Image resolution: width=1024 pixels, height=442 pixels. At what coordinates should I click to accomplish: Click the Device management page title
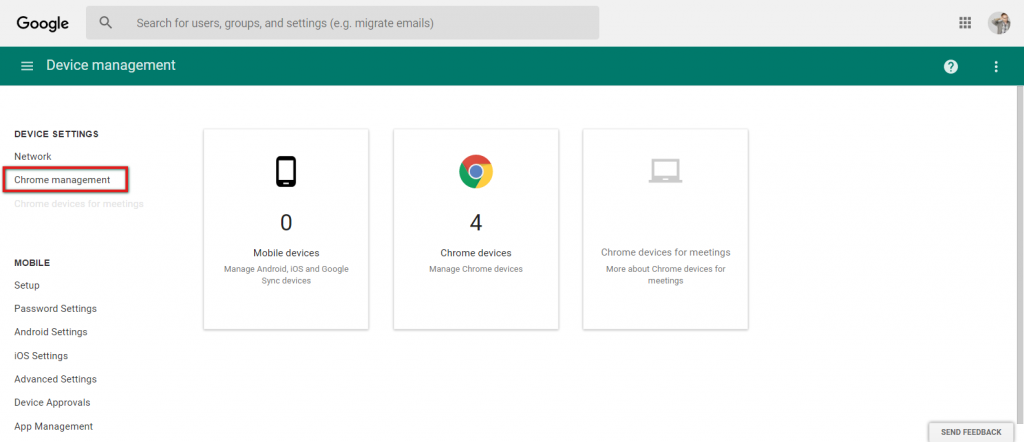[111, 65]
